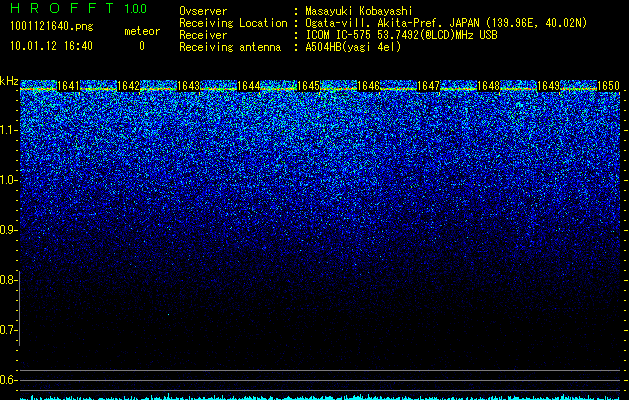
Task: Click the Receiving antenna label
Action: (x=230, y=47)
